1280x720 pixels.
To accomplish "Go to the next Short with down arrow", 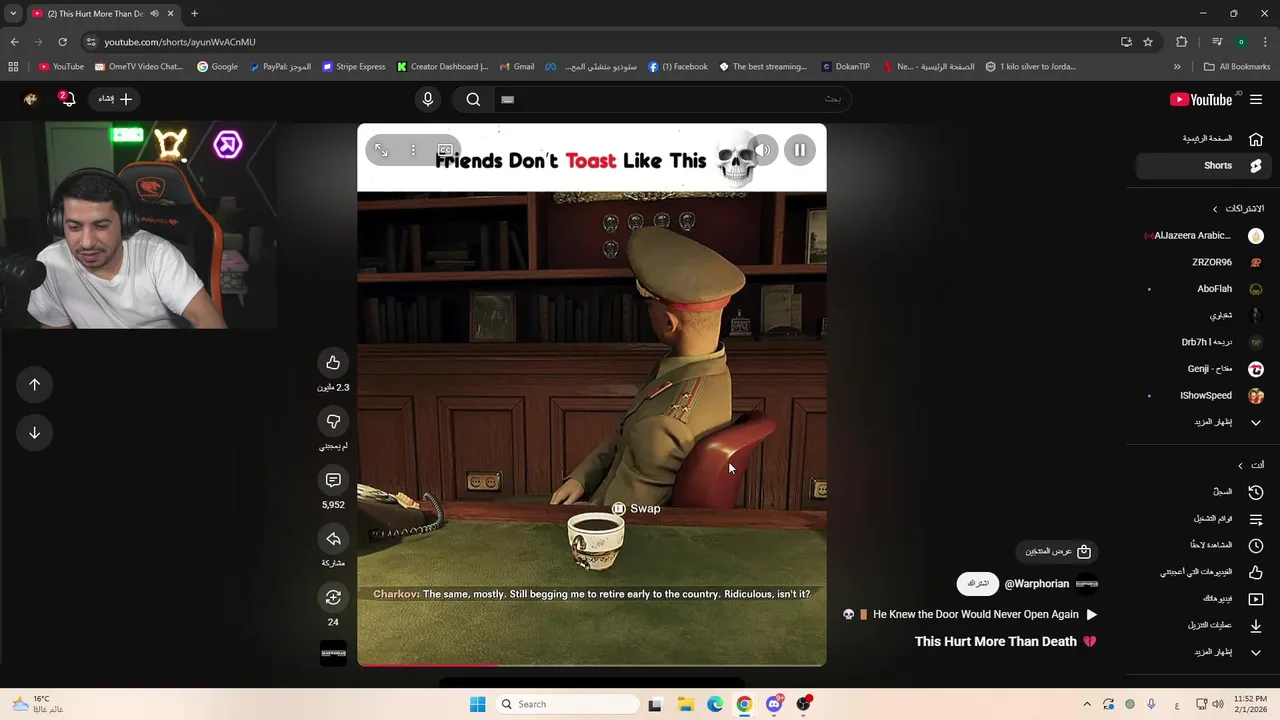I will [34, 433].
